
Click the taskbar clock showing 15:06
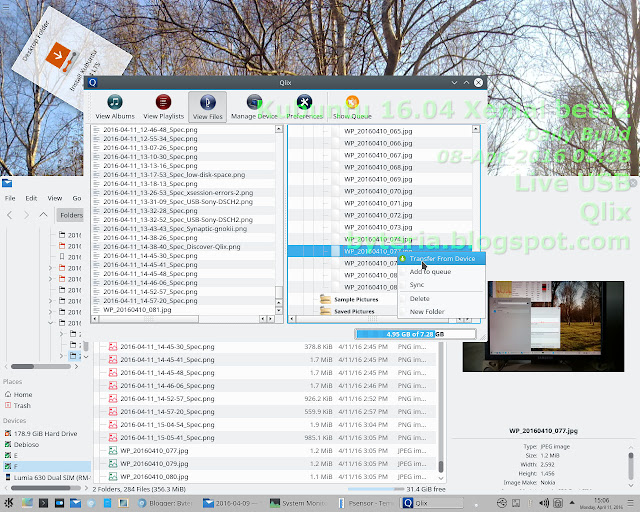pos(603,503)
